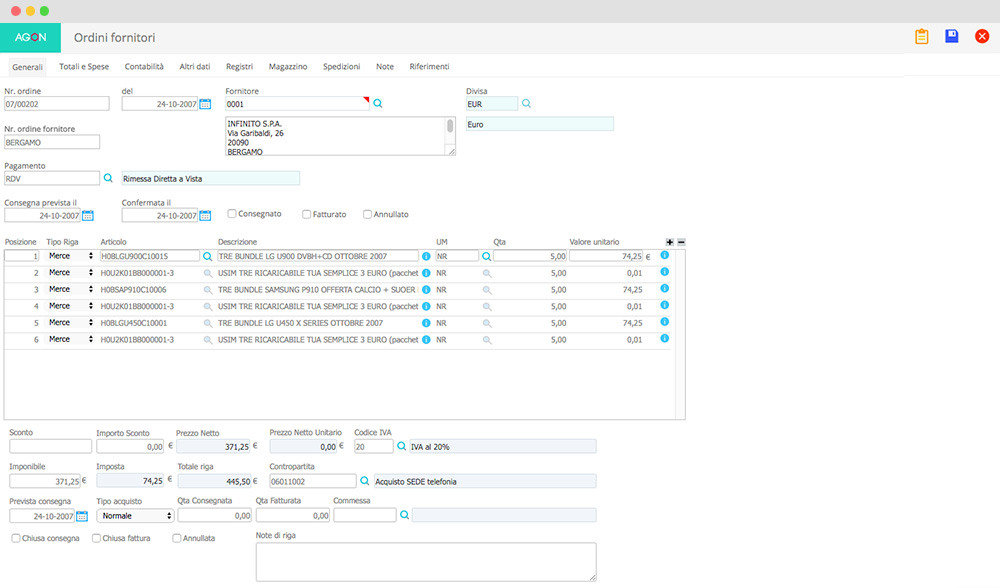
Task: Click description 'TRE BUNDLE LG U450 X SERIES OTTOBRE 2007'
Action: coord(300,323)
